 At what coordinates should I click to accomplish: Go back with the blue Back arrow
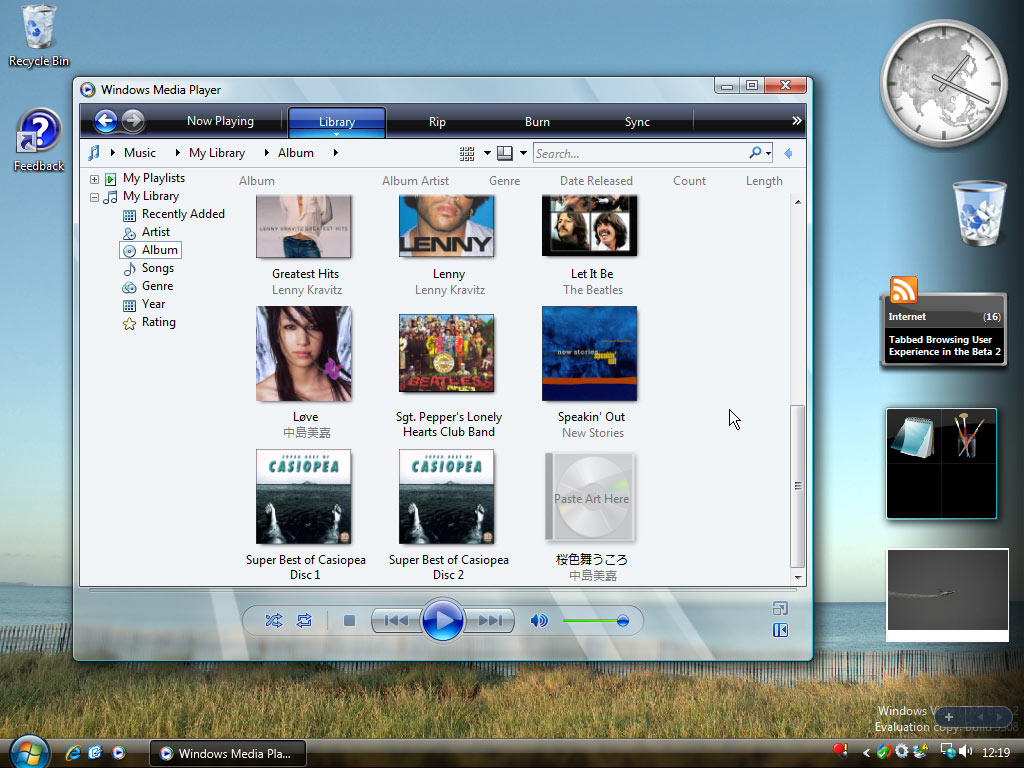click(x=106, y=121)
